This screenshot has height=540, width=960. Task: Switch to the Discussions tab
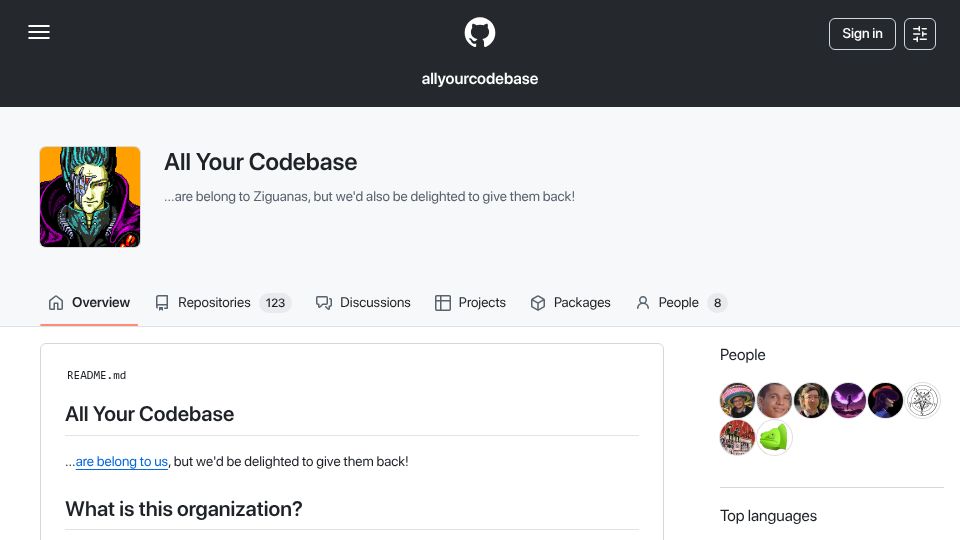click(x=363, y=302)
